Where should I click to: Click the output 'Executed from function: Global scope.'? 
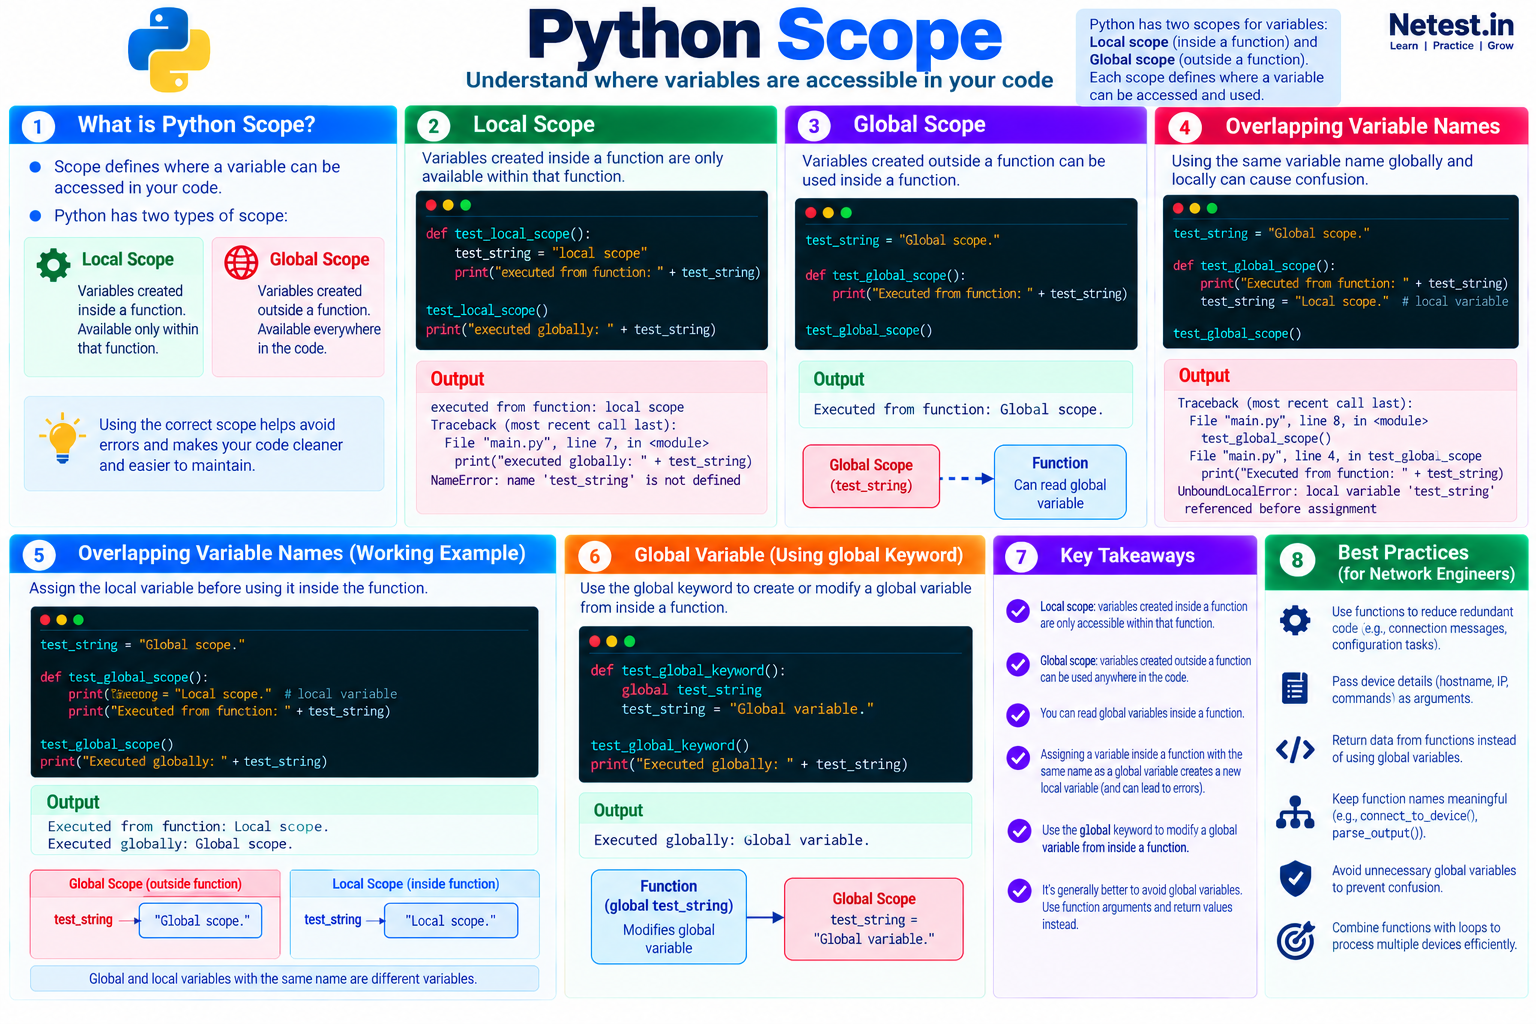click(x=958, y=410)
